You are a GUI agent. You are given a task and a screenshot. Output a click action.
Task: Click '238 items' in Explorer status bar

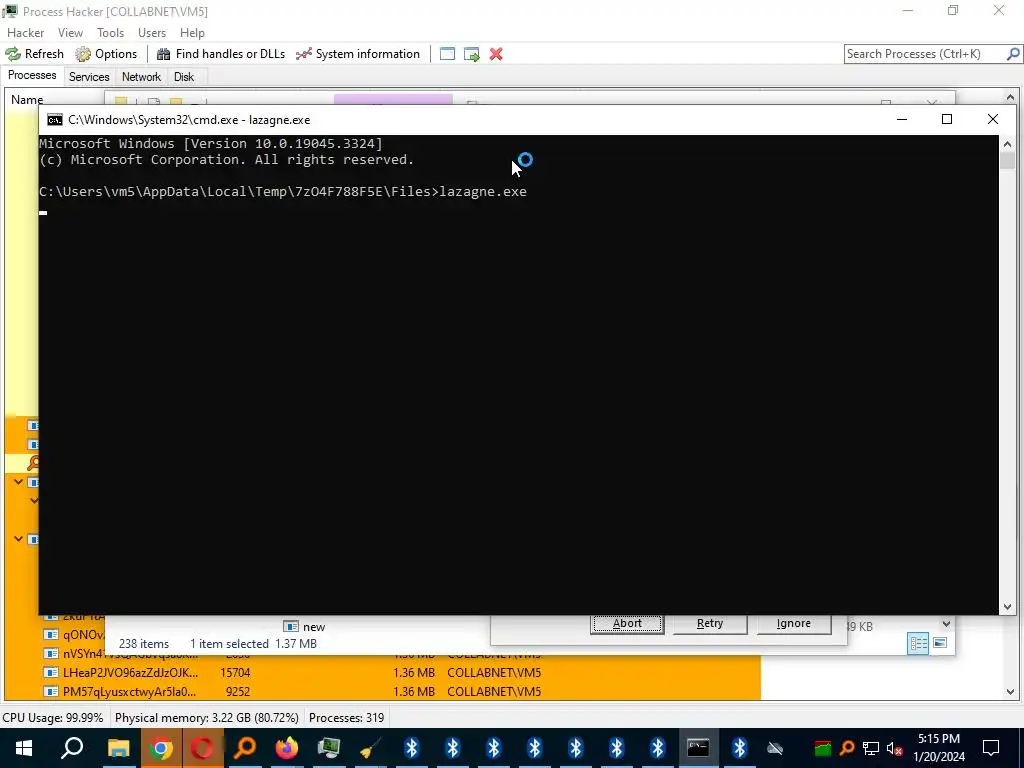pos(144,643)
